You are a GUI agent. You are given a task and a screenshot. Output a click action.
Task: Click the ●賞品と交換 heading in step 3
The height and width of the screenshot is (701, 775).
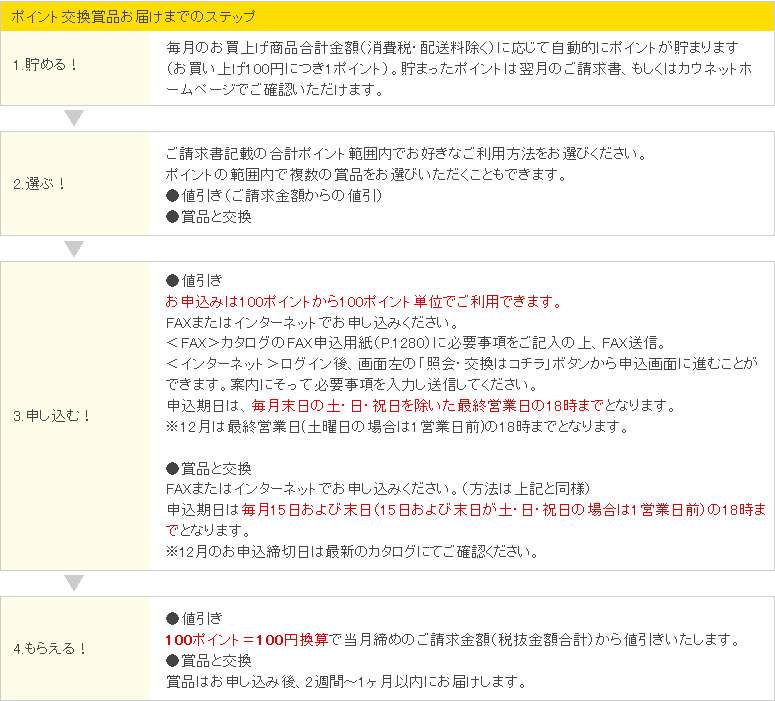tap(208, 468)
